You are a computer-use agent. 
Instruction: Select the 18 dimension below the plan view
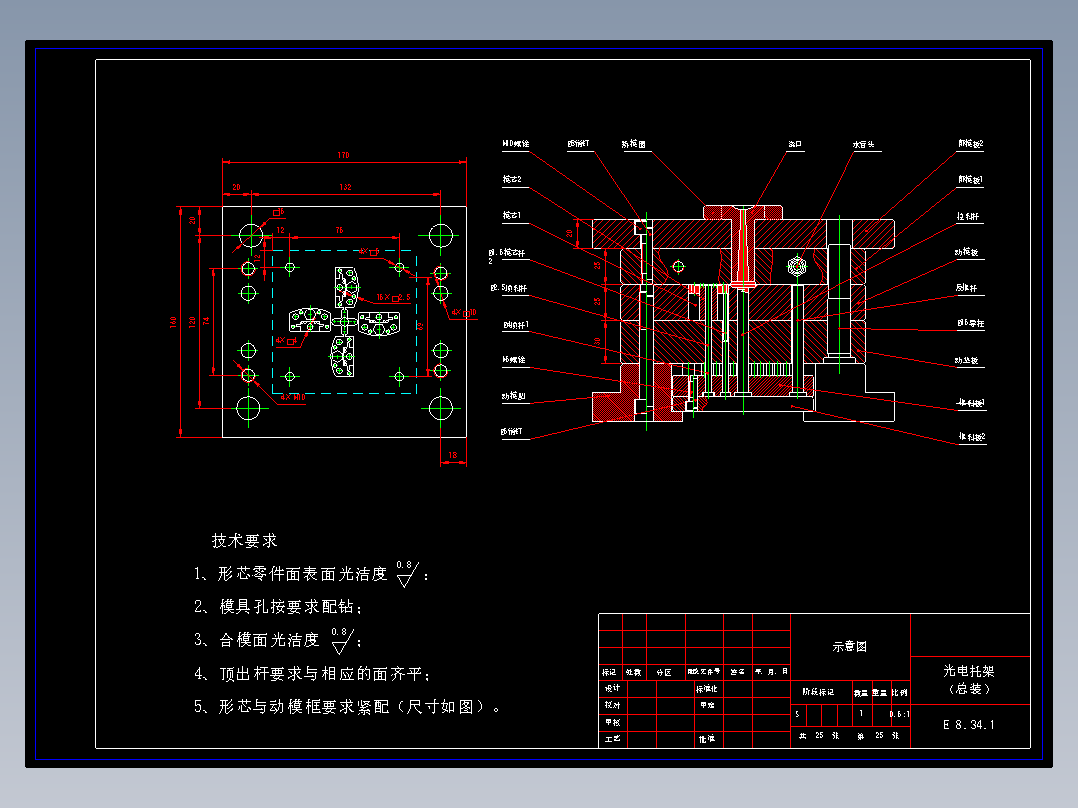[x=452, y=455]
